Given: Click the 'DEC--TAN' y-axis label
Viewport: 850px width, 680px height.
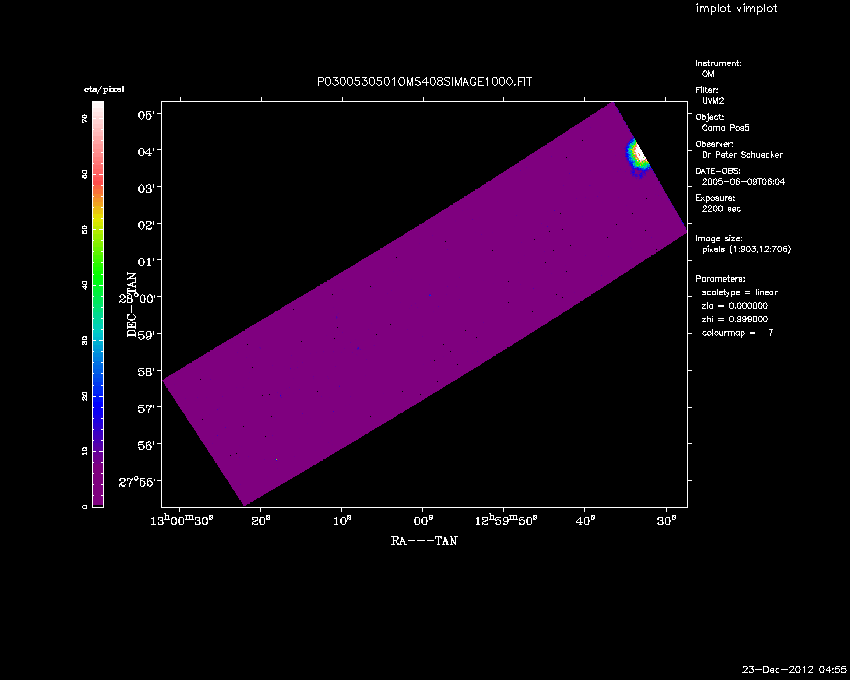Looking at the screenshot, I should [x=132, y=305].
